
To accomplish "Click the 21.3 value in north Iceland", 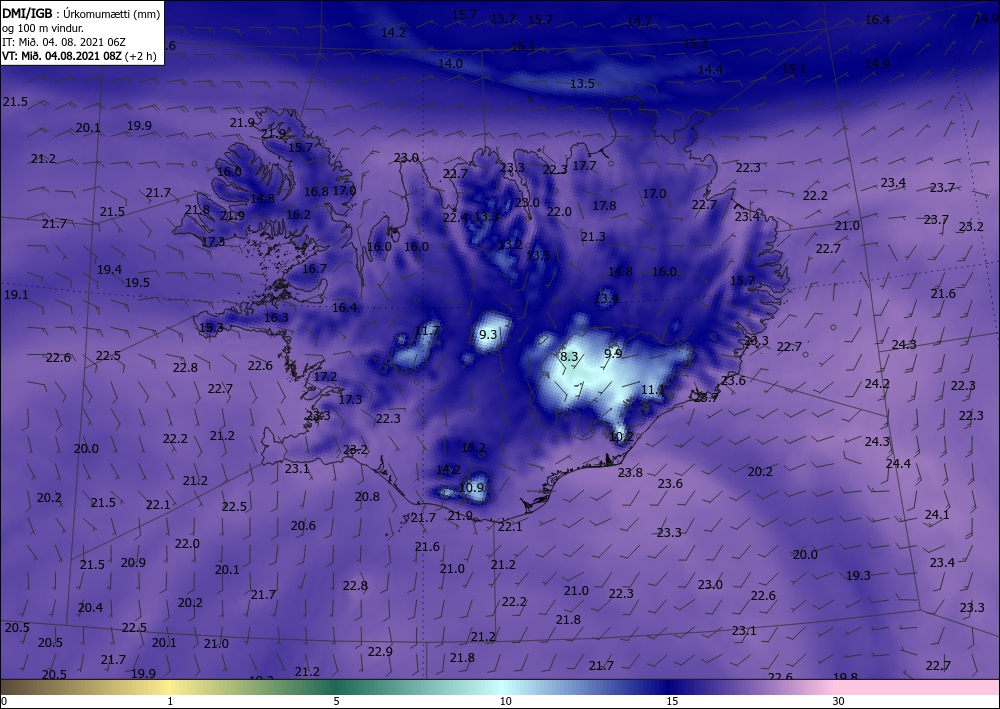I will tap(593, 237).
